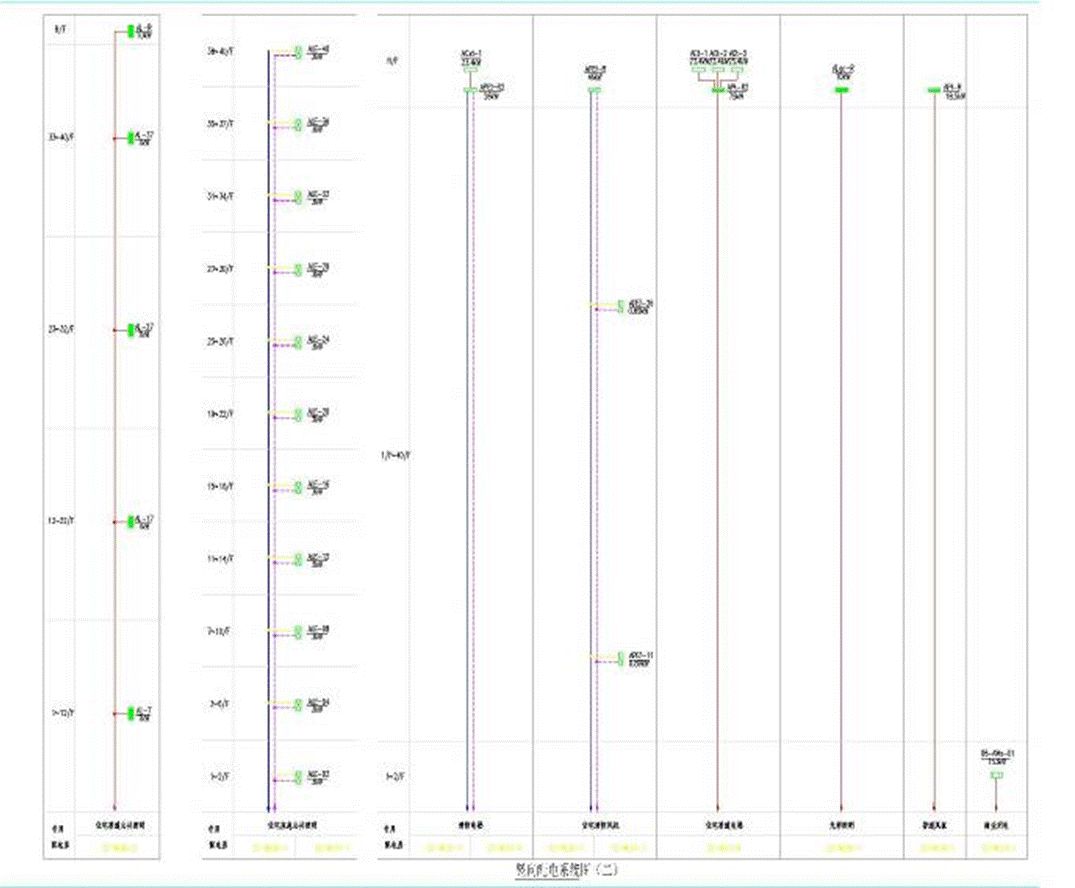Click the drawing title 竖向配电系统图（二）

[566, 869]
